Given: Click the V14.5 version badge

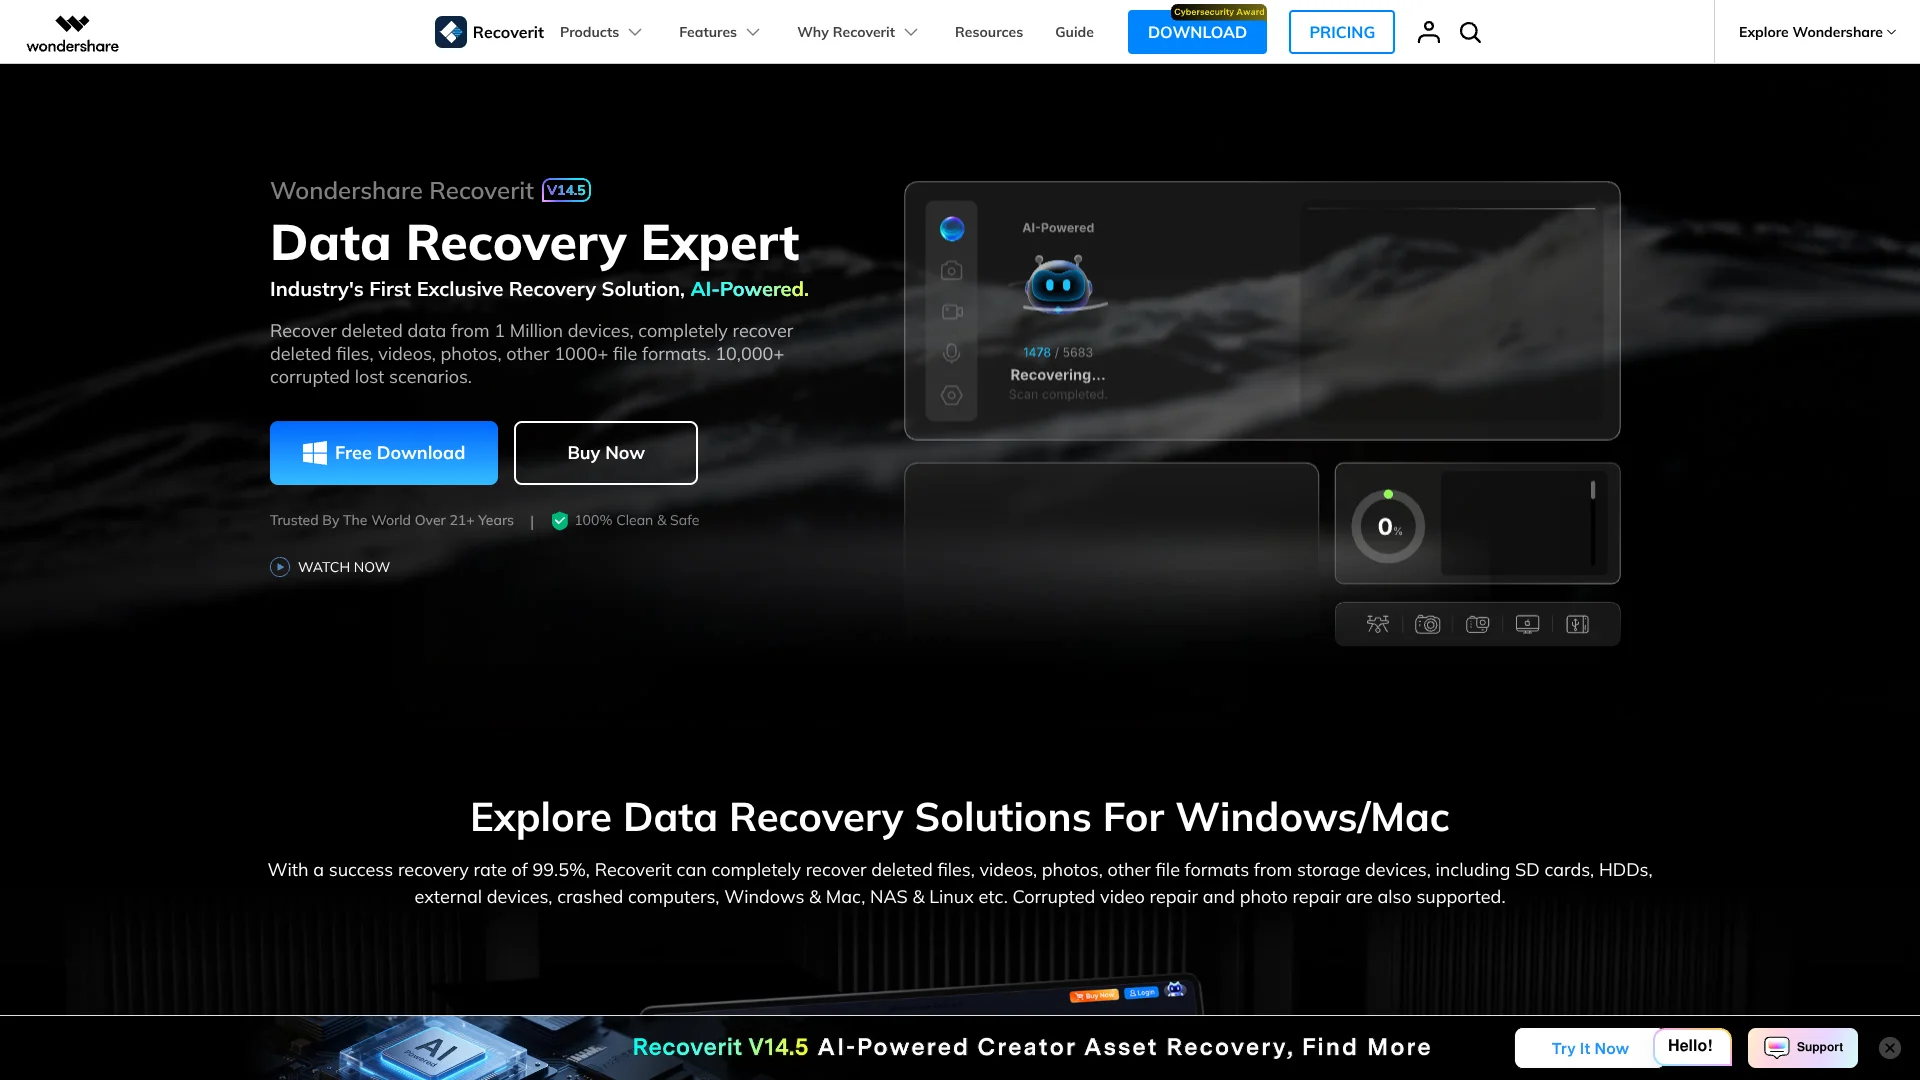Looking at the screenshot, I should pyautogui.click(x=567, y=190).
